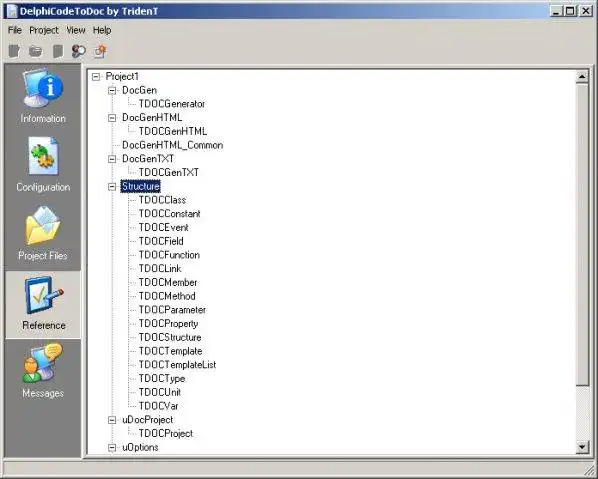Select the uDocProject unit in the tree
The width and height of the screenshot is (598, 479).
coord(148,420)
